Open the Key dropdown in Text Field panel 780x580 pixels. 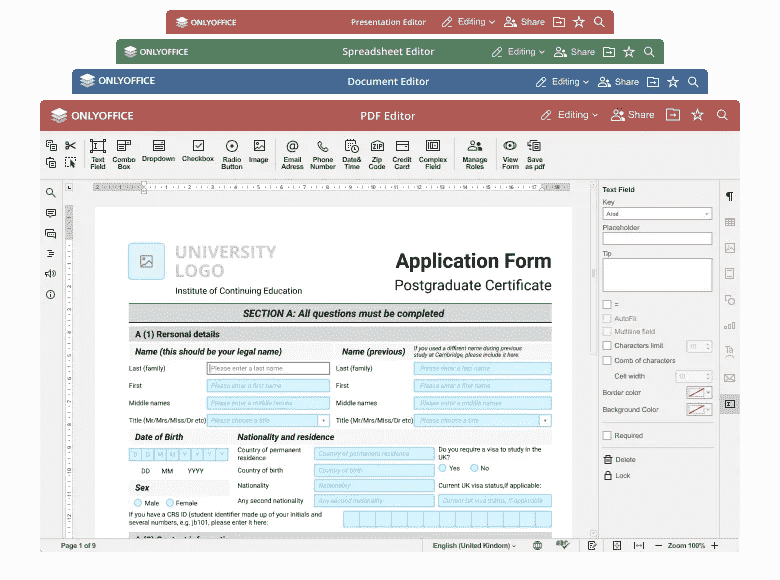[657, 214]
